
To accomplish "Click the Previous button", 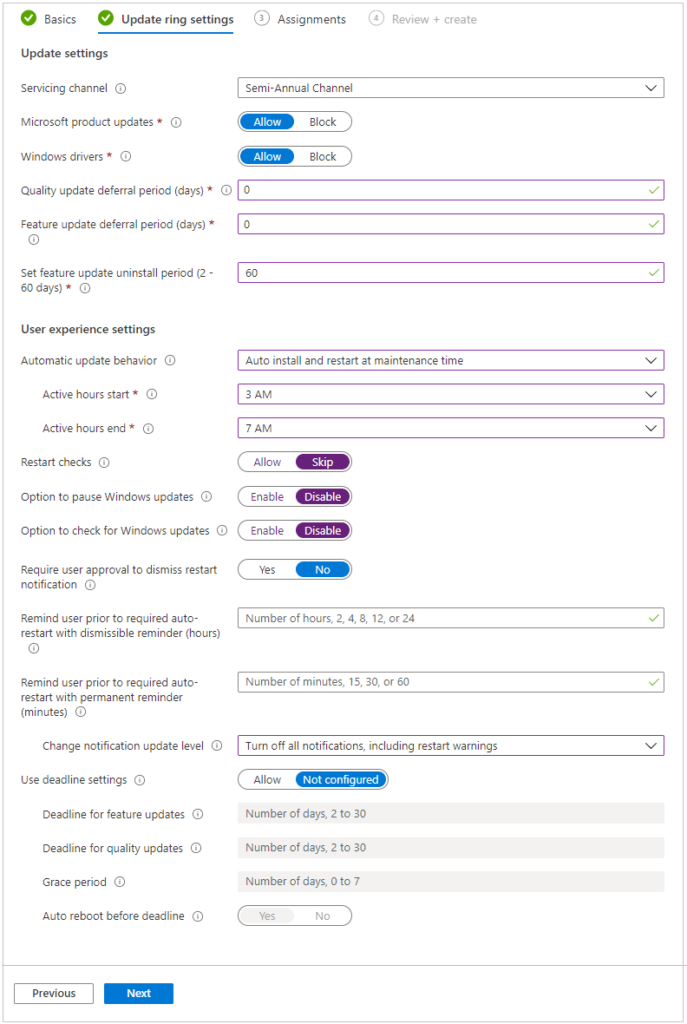I will (x=53, y=993).
